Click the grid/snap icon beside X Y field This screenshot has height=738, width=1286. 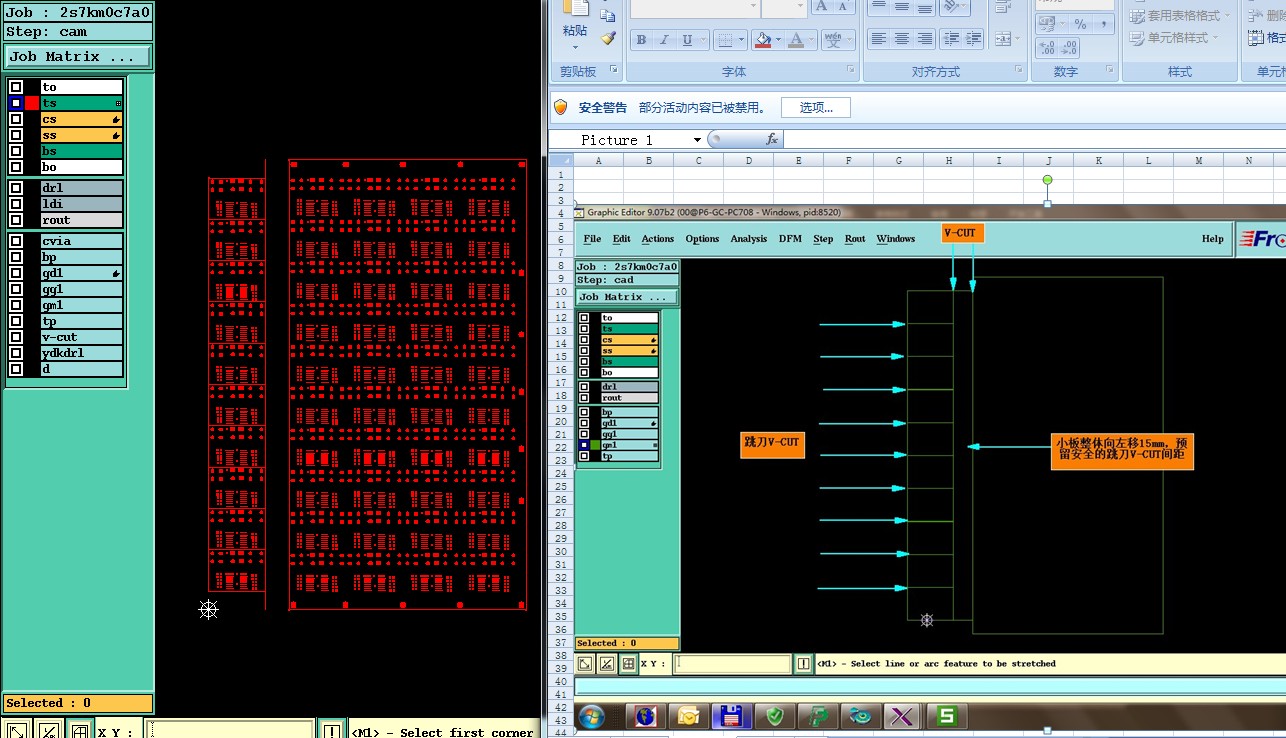tap(81, 730)
